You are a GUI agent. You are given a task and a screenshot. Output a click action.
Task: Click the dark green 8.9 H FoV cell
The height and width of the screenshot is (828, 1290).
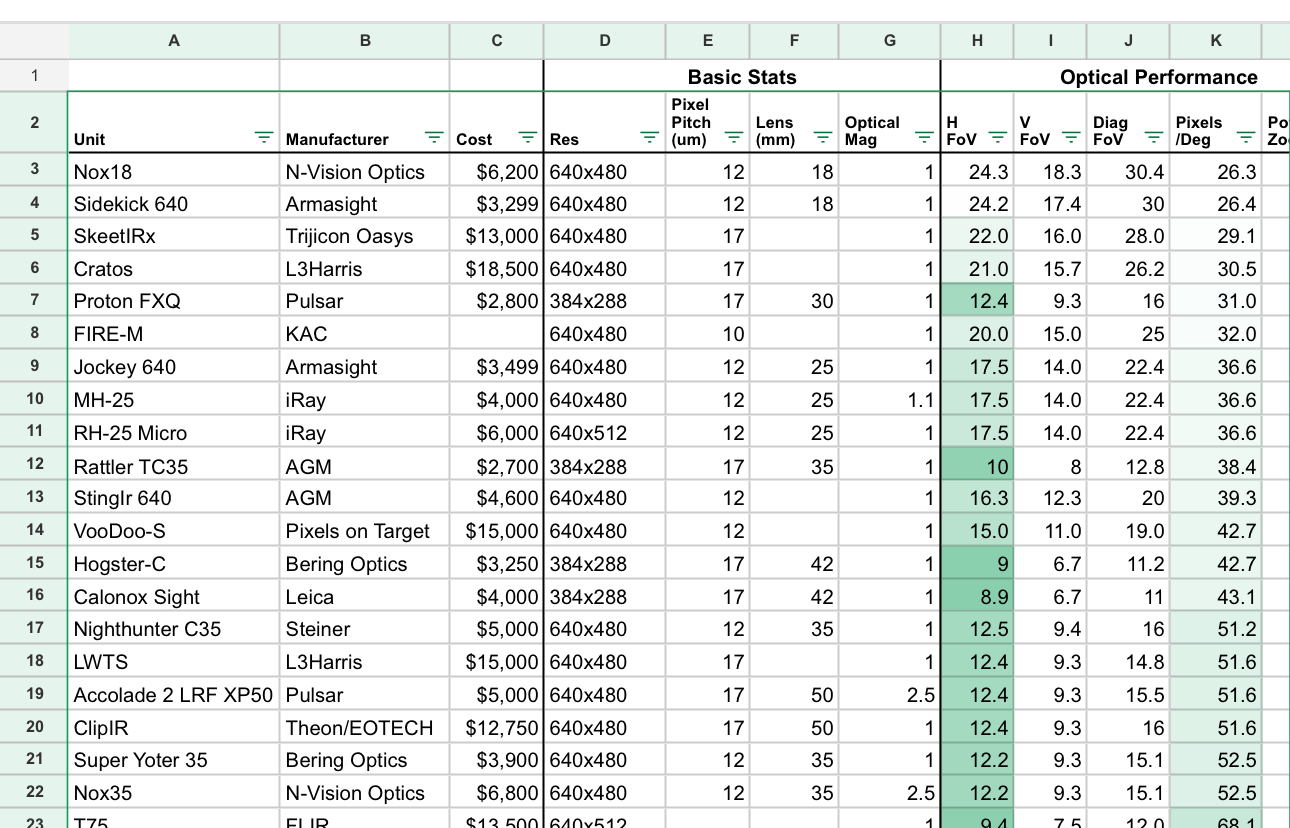977,597
